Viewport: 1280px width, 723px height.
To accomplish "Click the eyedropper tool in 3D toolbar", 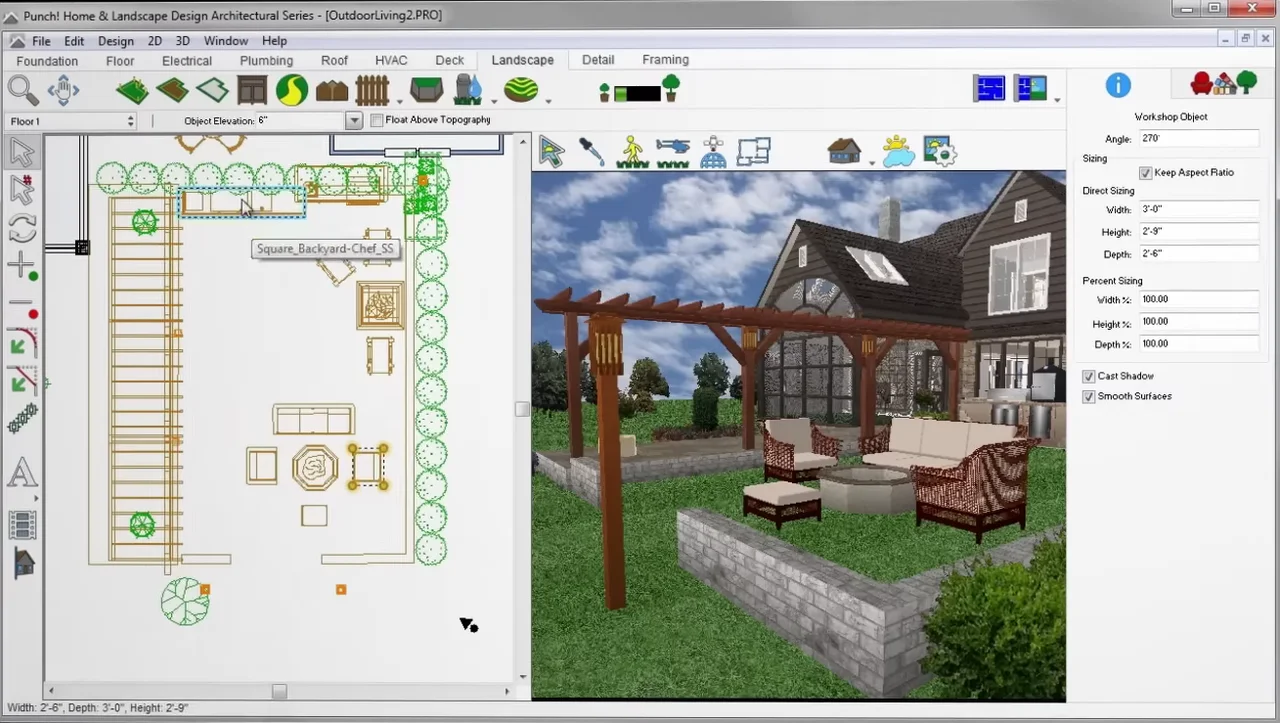I will [592, 151].
